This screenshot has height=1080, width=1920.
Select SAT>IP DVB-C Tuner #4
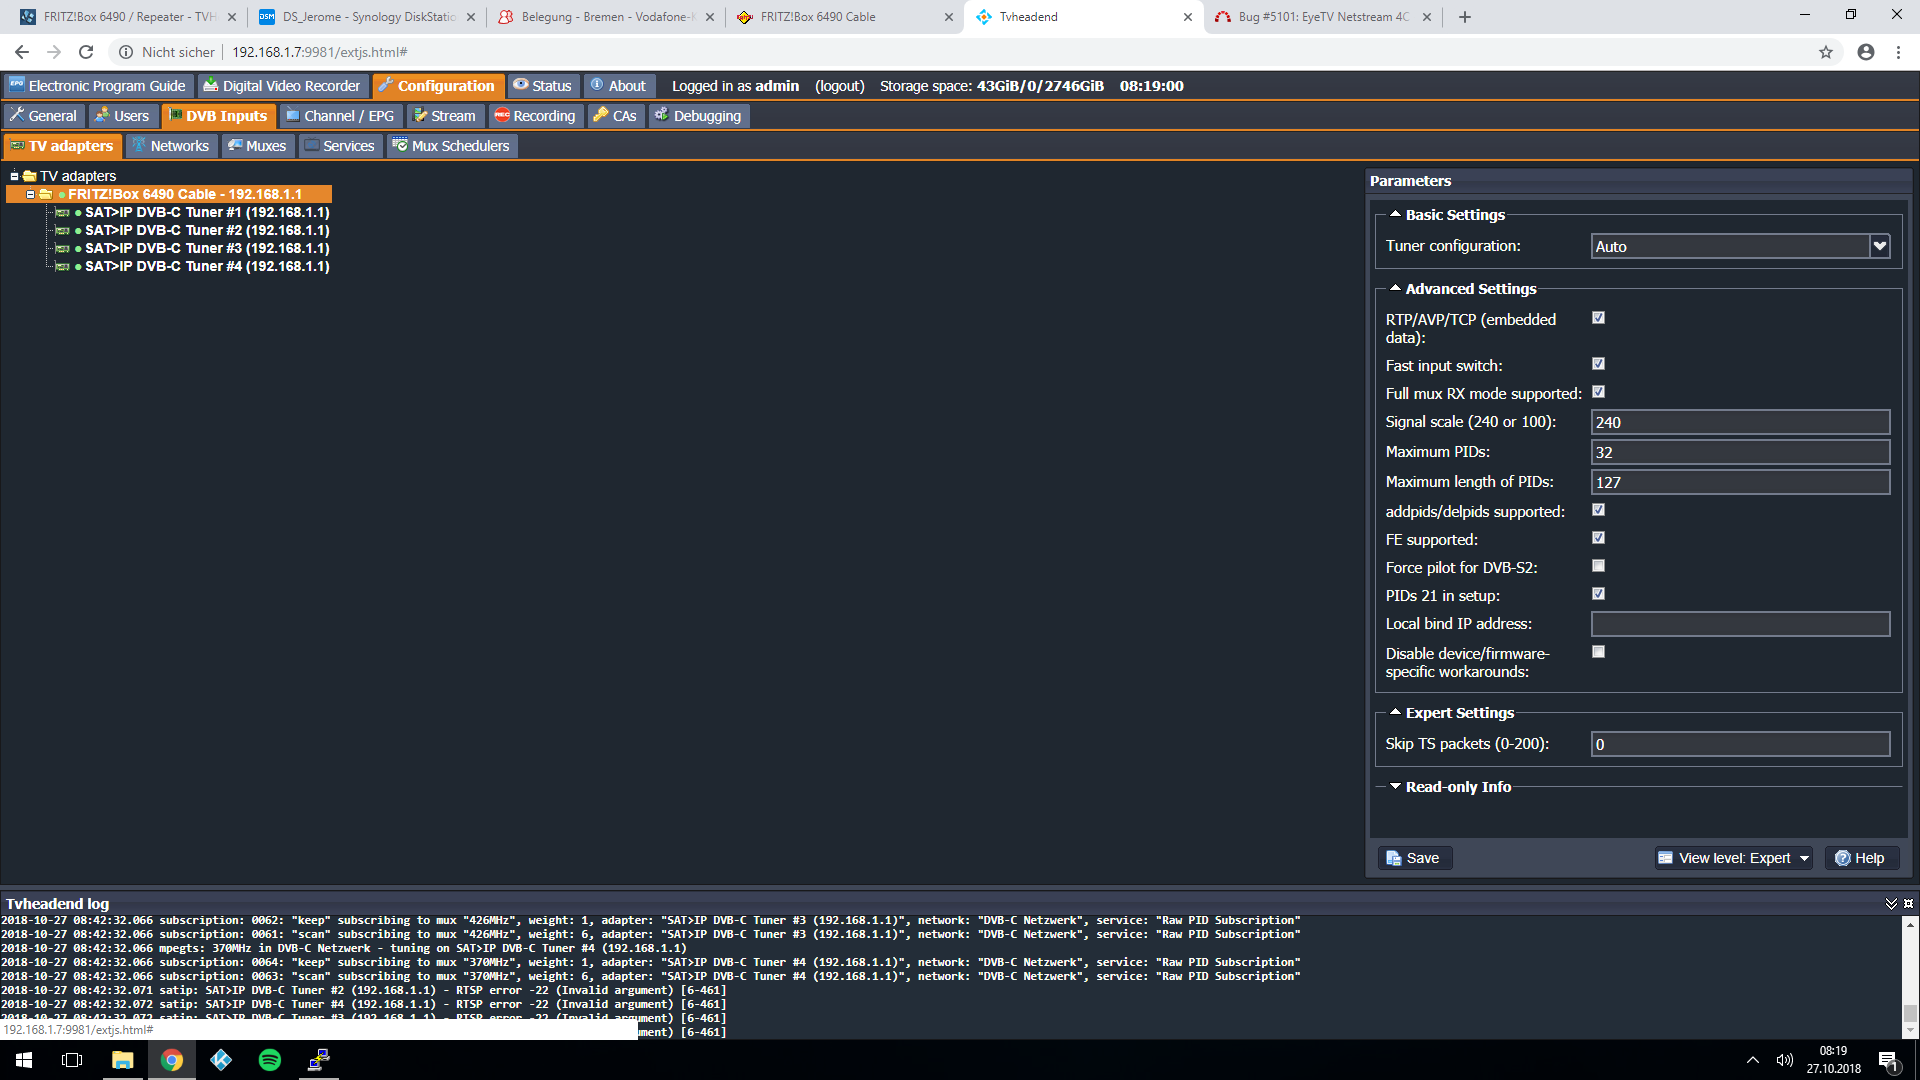click(207, 266)
